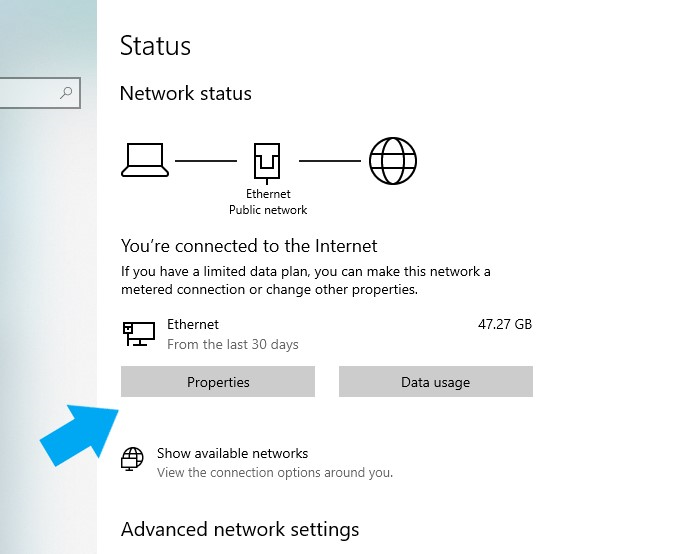Viewport: 680px width, 554px height.
Task: Click the Ethernet monitor icon beside usage
Action: pos(138,334)
